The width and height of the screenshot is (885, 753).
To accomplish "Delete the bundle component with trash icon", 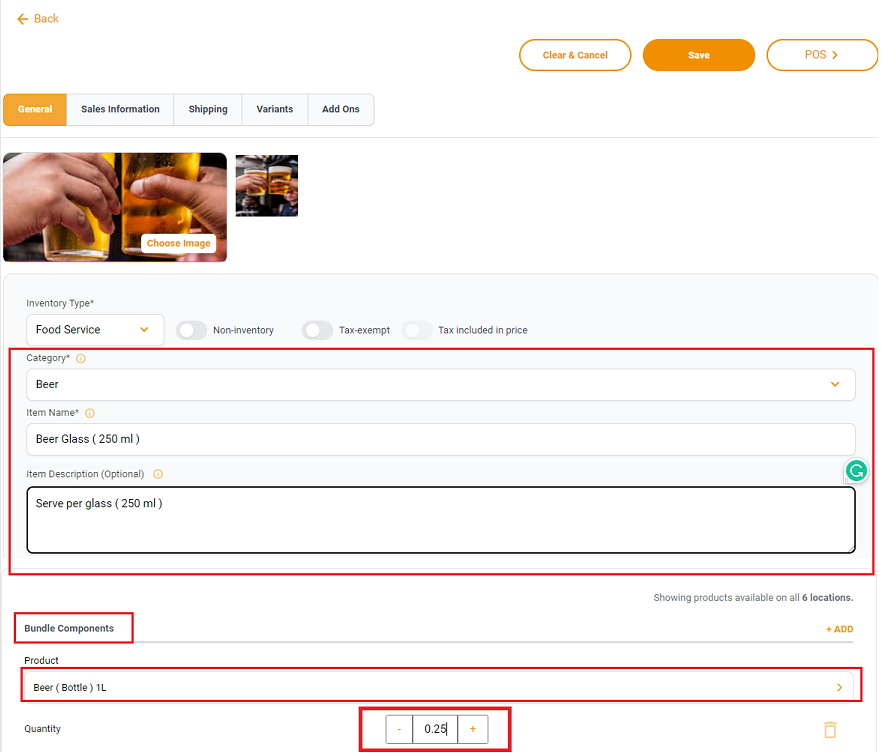I will tap(830, 730).
